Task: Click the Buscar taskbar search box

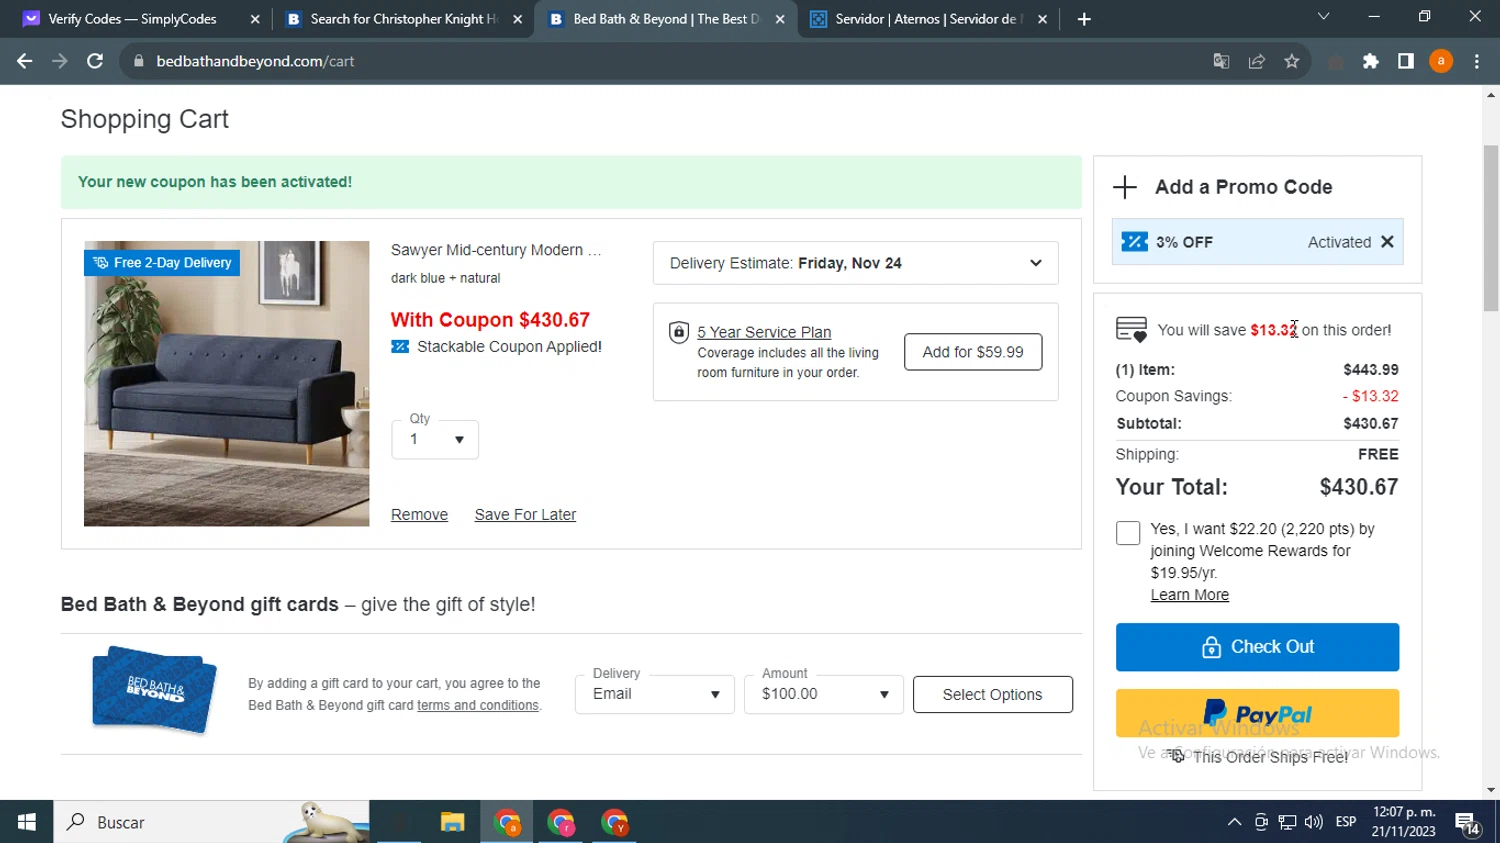Action: (211, 822)
